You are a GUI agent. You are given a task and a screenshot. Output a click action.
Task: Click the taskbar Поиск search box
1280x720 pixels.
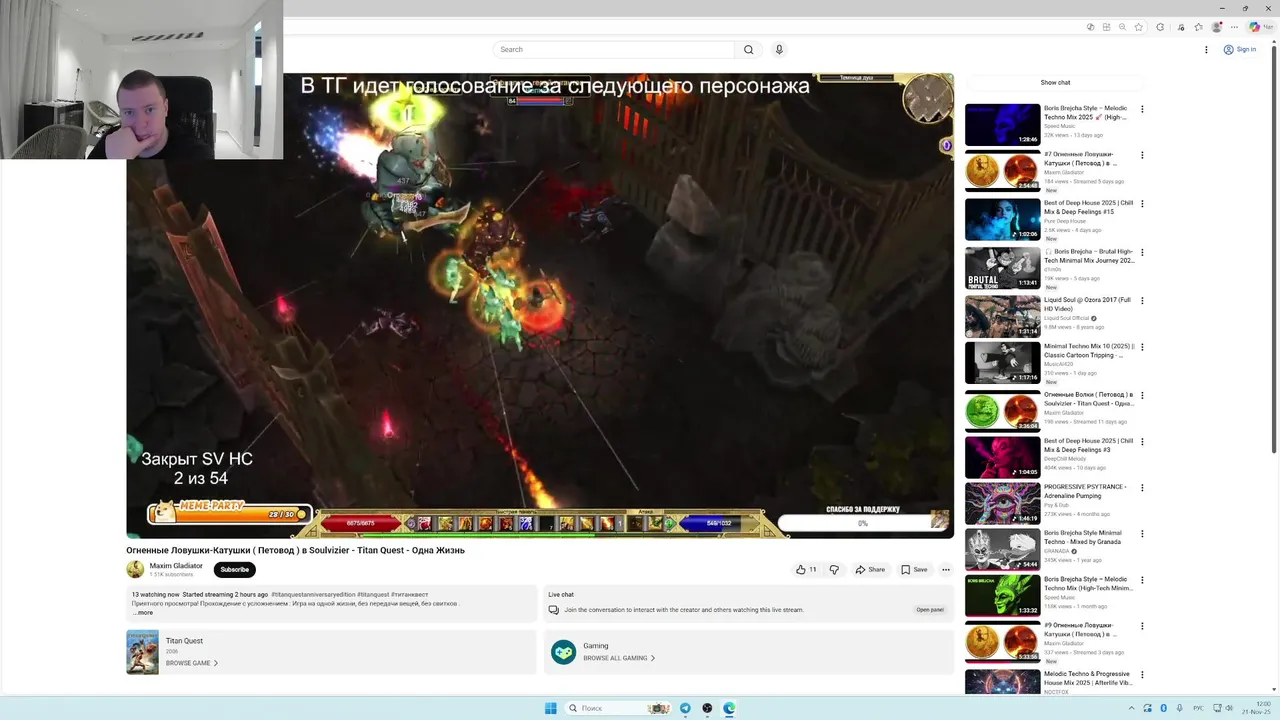618,708
